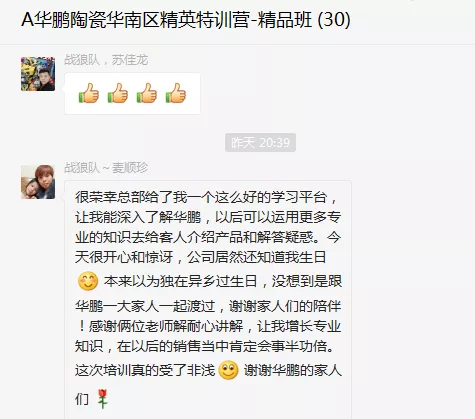Click sender name 战狼队，苏佳龙

[106, 60]
